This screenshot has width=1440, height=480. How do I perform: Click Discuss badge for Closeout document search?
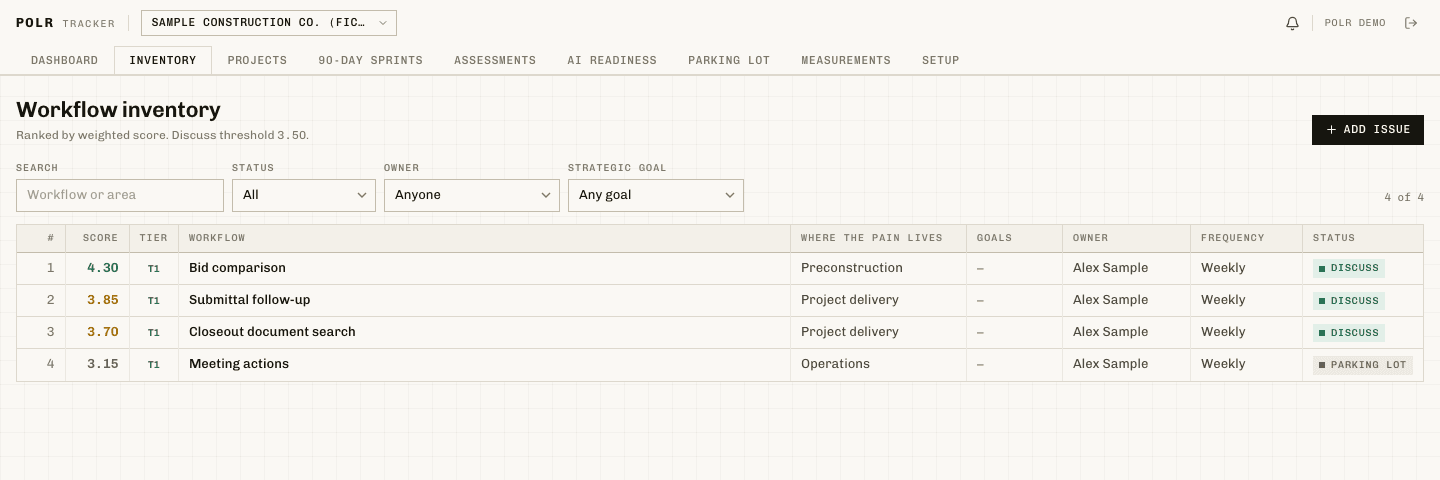pos(1349,332)
